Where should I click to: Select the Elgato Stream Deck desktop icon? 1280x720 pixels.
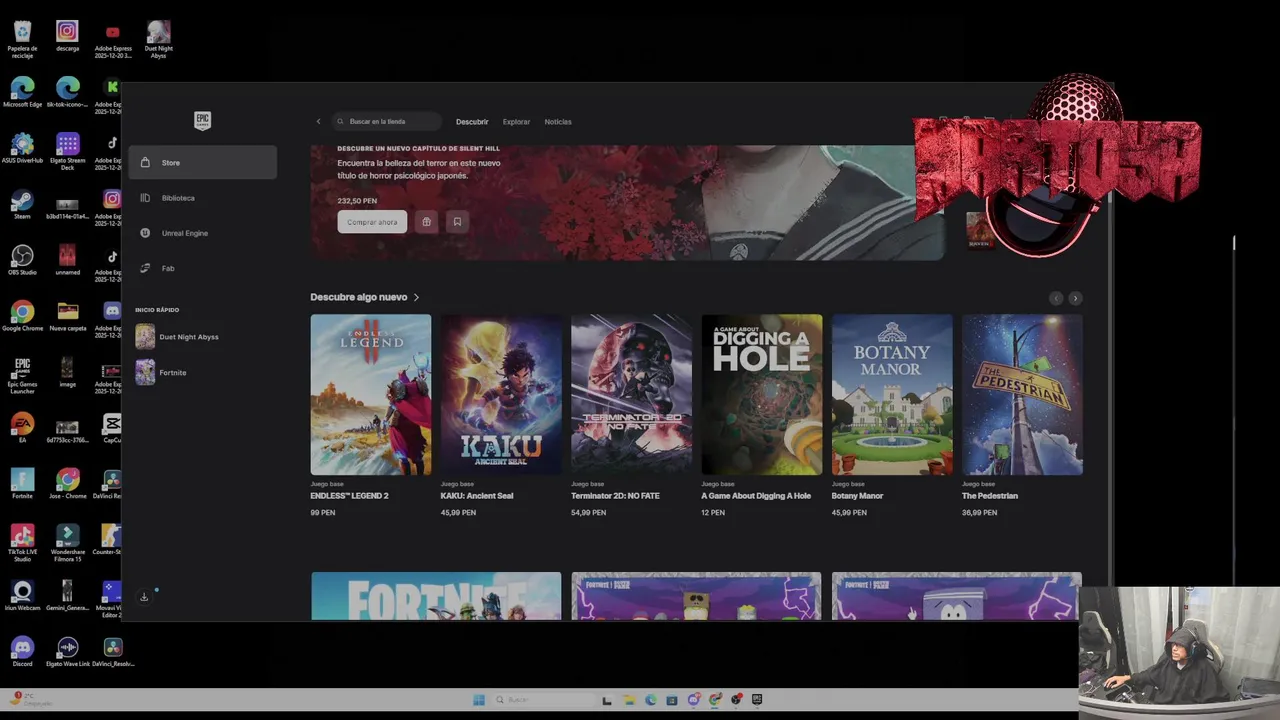click(67, 152)
